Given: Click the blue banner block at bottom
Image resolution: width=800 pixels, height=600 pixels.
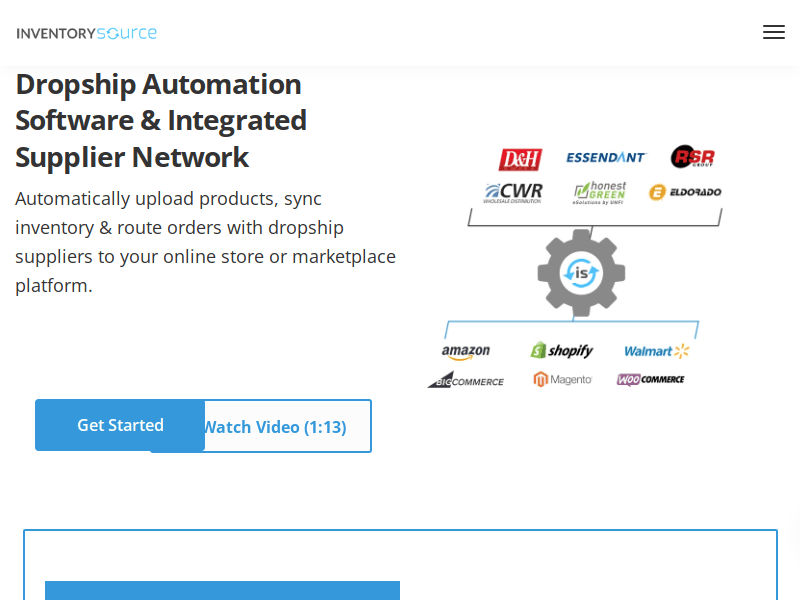Looking at the screenshot, I should (x=222, y=590).
